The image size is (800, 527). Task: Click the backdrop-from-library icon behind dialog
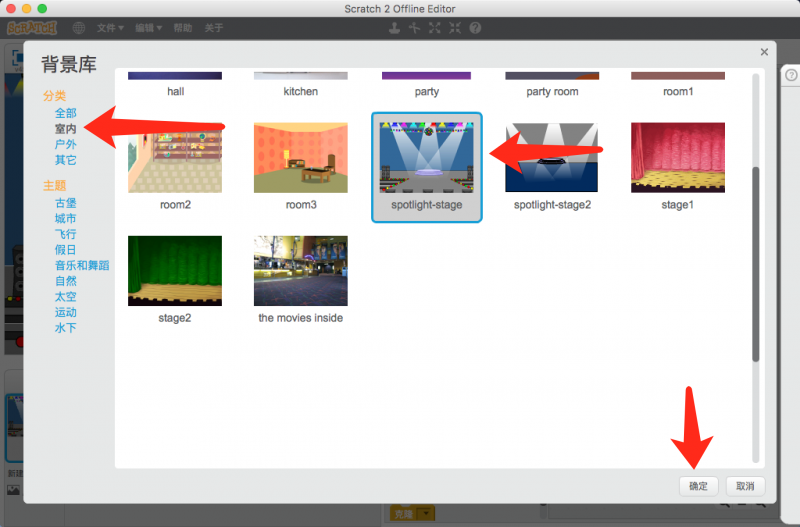[13, 490]
